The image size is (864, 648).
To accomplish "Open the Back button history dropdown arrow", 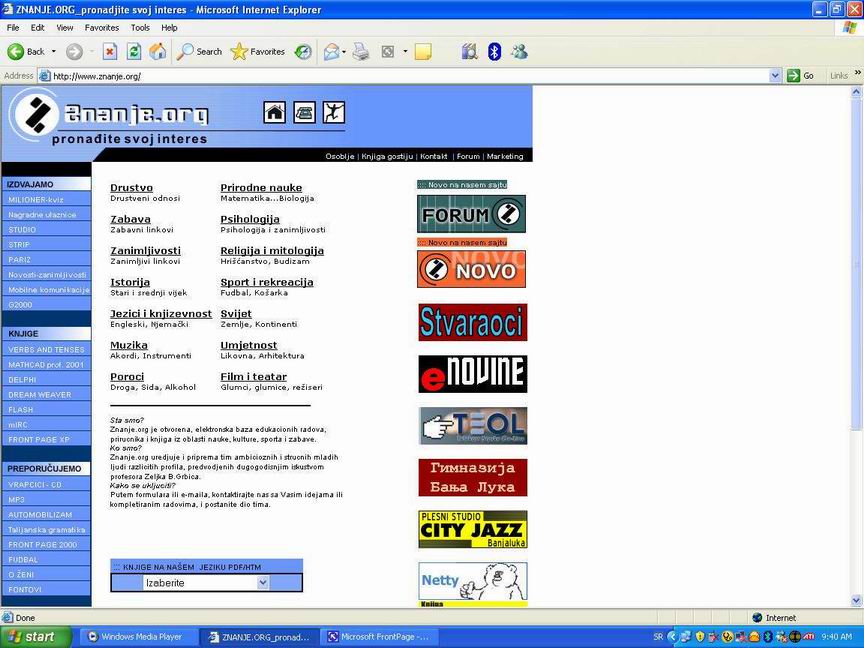I will 53,52.
